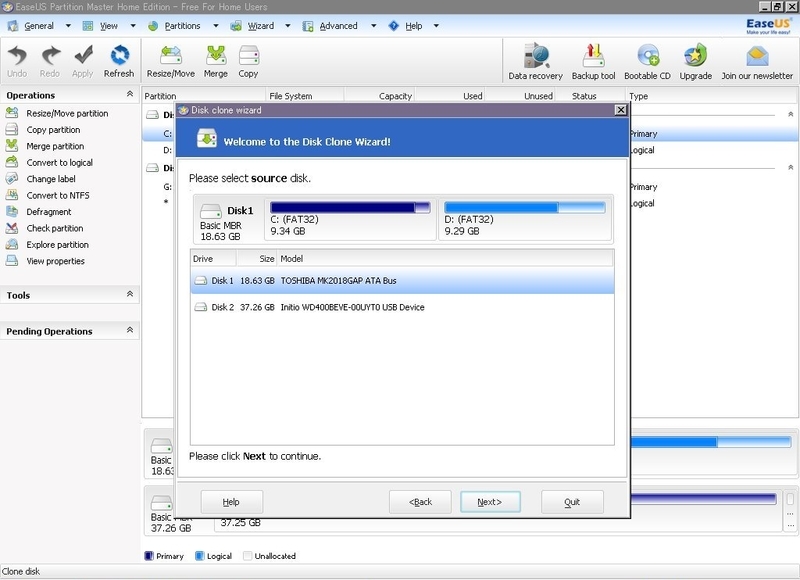
Task: Click the Unallocated legend color swatch
Action: (247, 556)
